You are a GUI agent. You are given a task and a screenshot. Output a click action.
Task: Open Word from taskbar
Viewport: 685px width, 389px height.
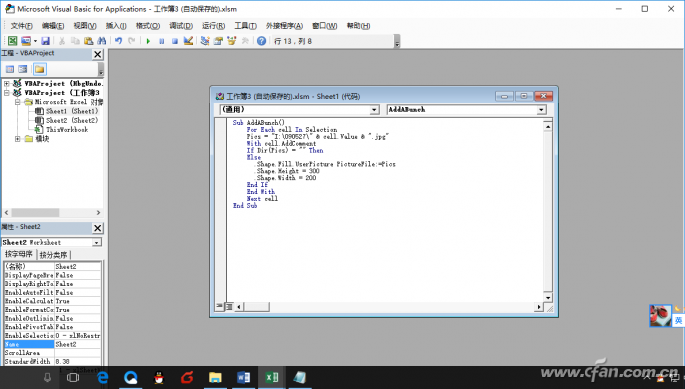click(x=243, y=377)
